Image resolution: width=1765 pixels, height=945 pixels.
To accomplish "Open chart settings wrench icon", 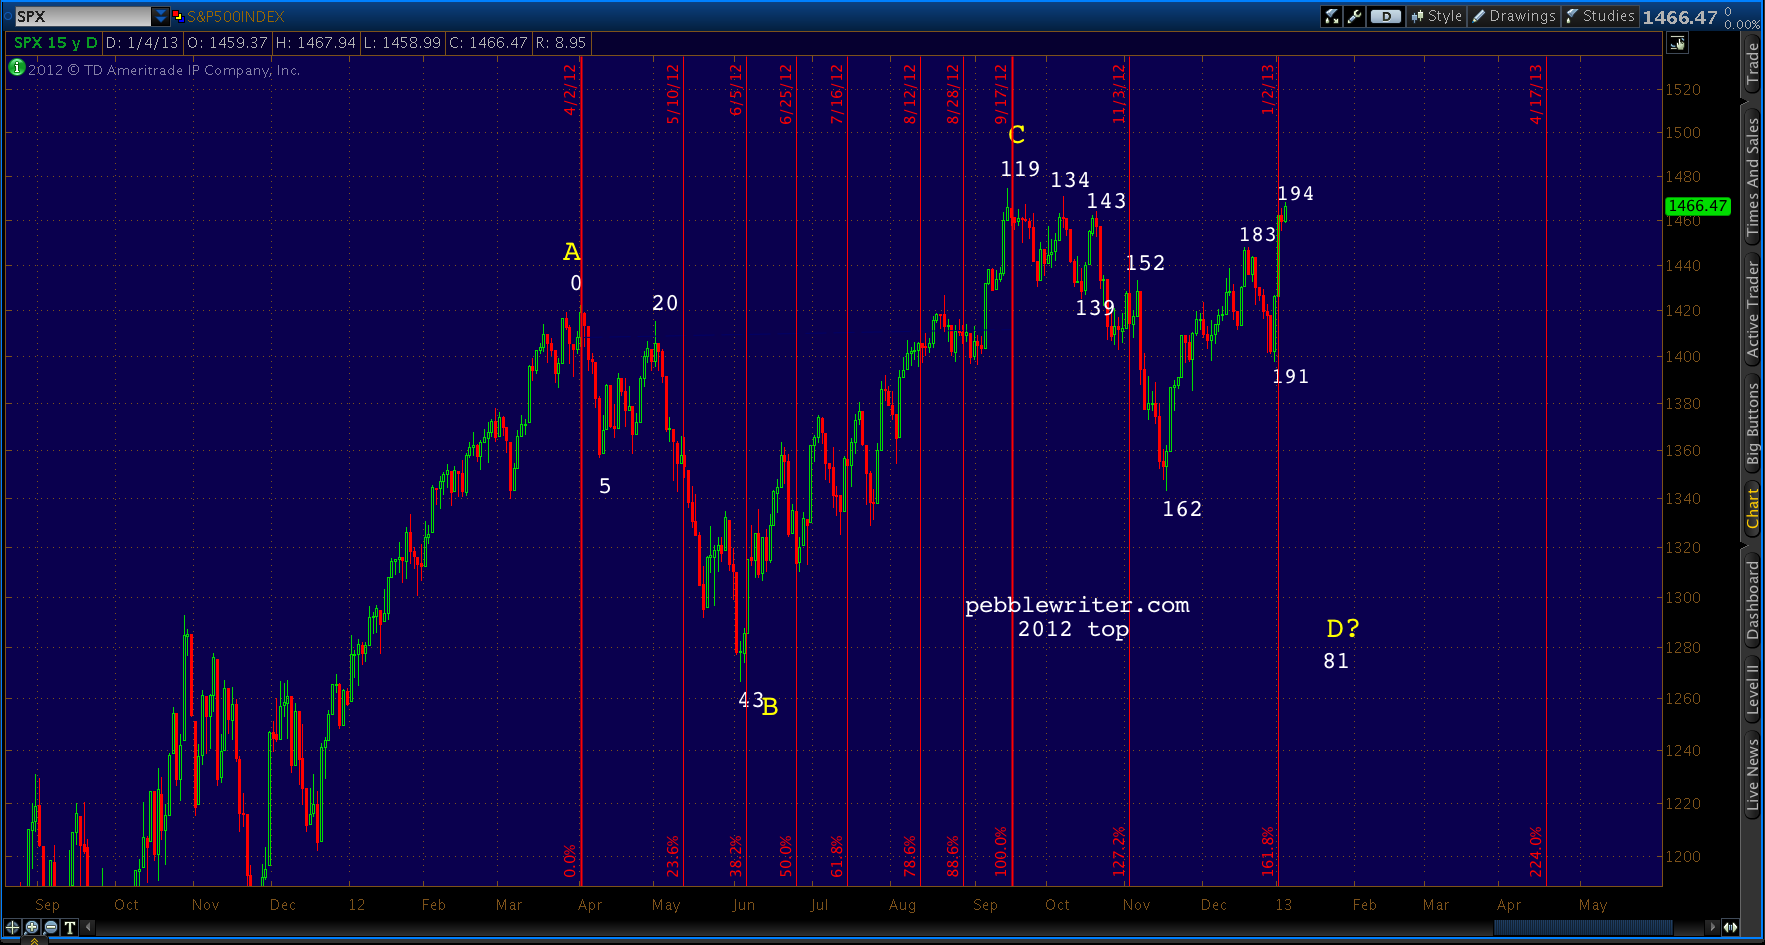I will click(1355, 16).
